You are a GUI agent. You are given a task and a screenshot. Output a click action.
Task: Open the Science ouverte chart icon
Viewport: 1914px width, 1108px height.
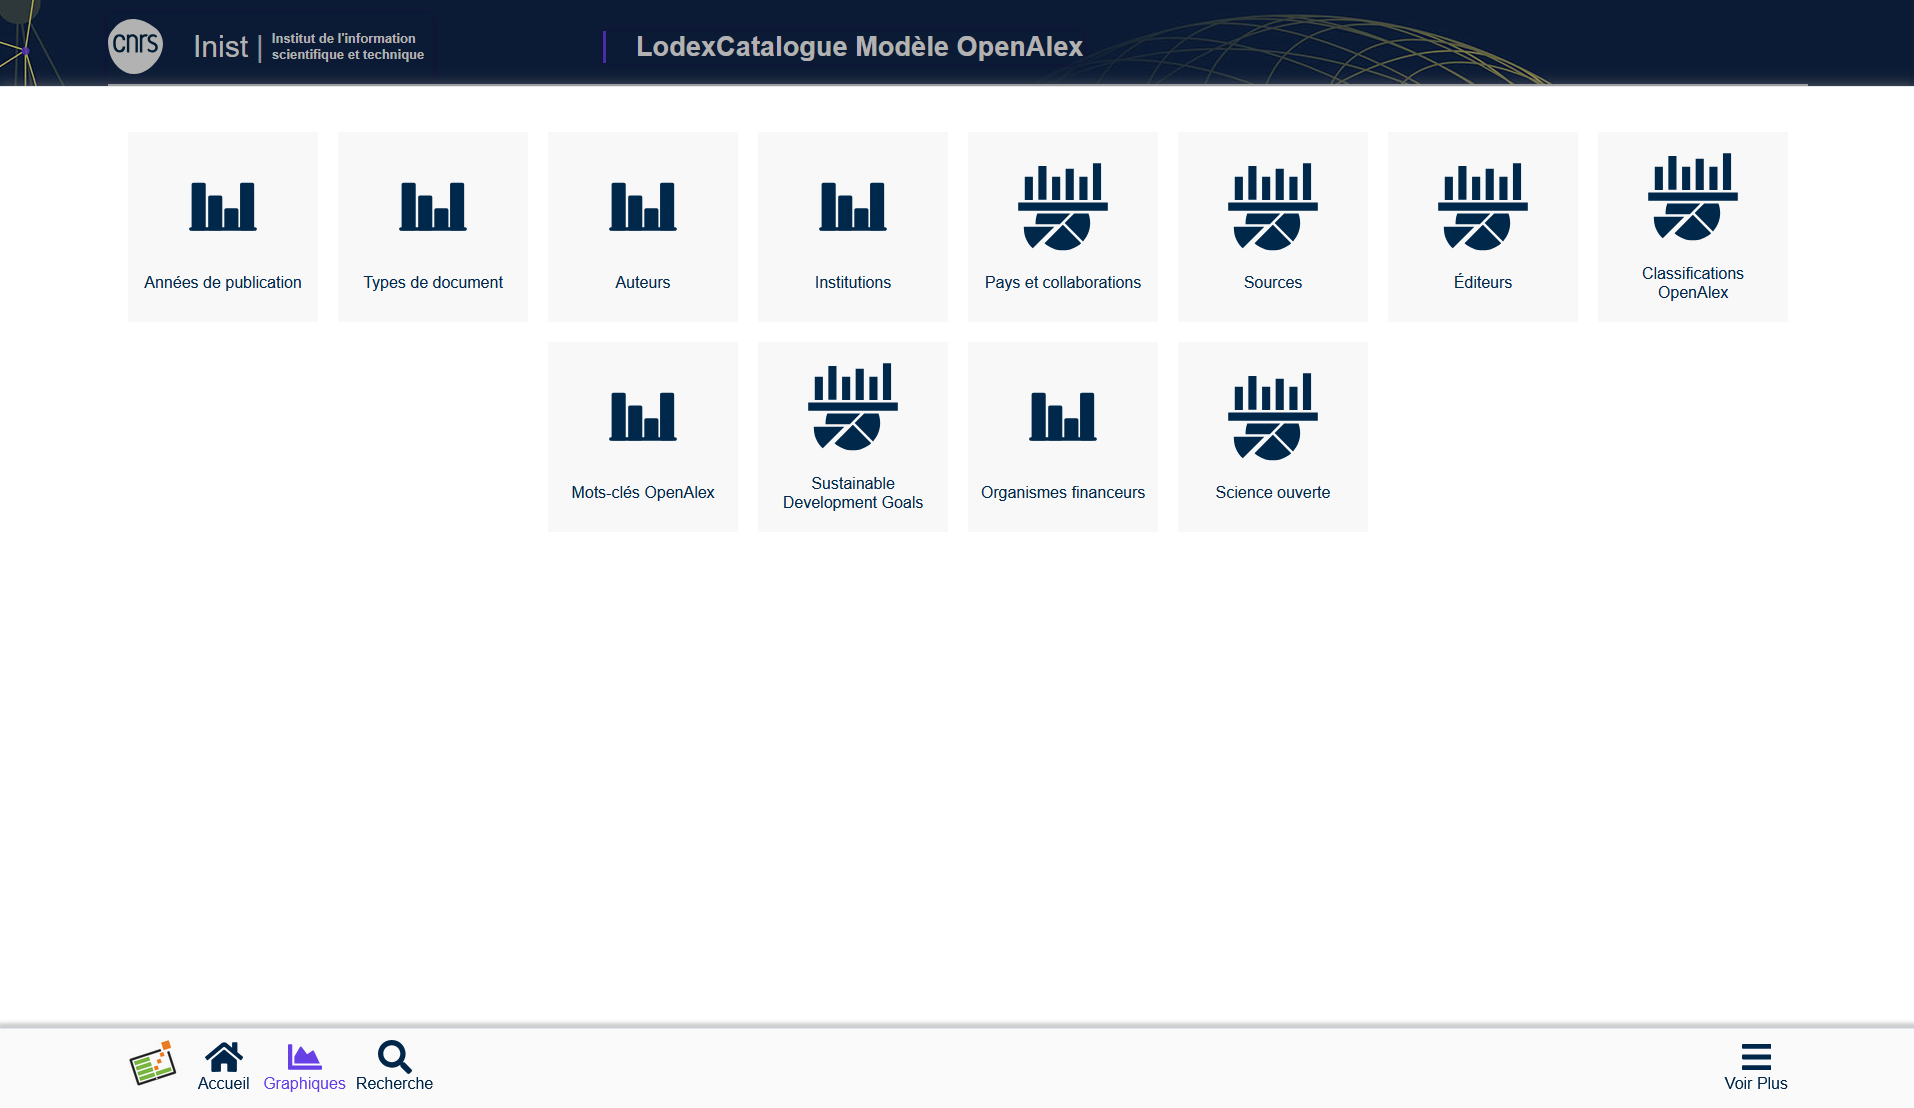click(x=1273, y=417)
